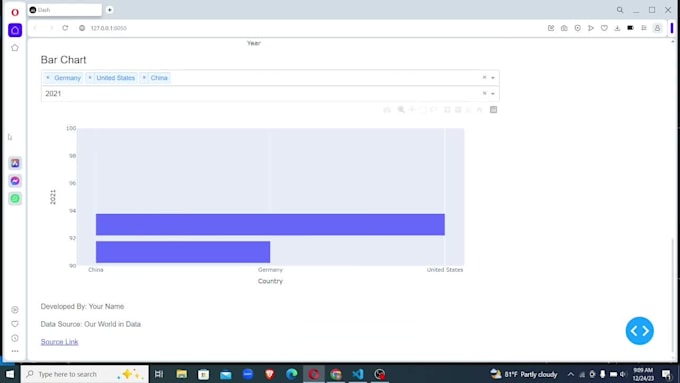This screenshot has width=680, height=383.
Task: Select the Dash browser tab
Action: pyautogui.click(x=65, y=10)
